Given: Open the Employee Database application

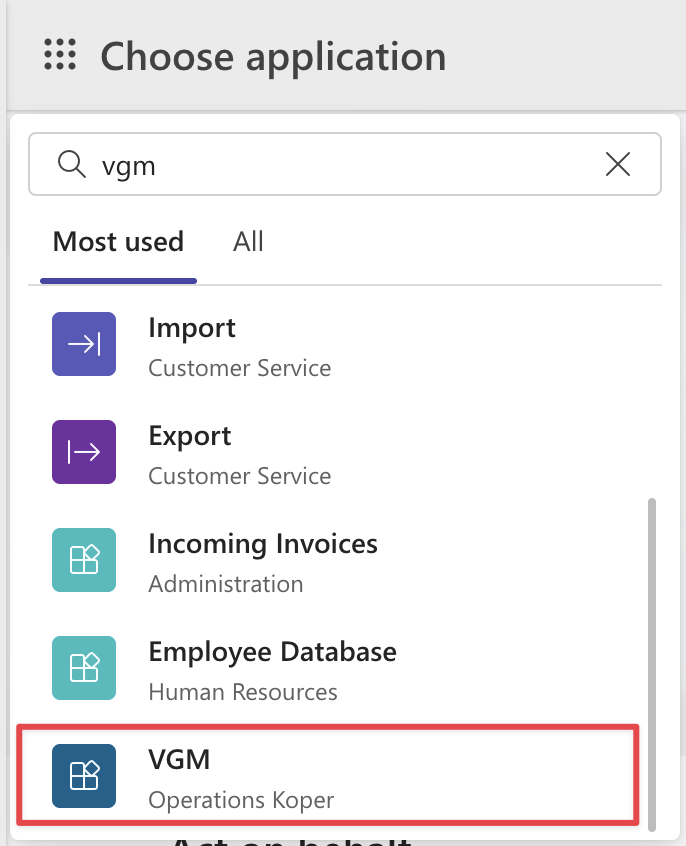Looking at the screenshot, I should click(x=272, y=652).
